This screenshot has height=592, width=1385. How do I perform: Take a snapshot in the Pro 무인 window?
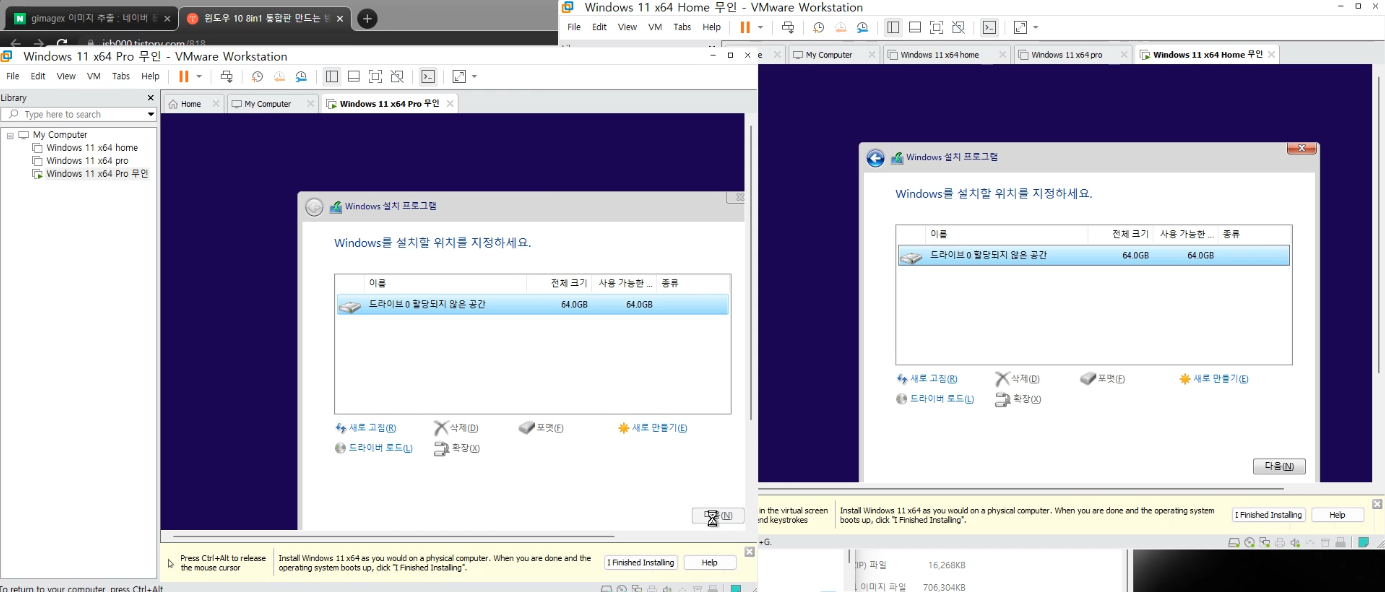pos(257,76)
